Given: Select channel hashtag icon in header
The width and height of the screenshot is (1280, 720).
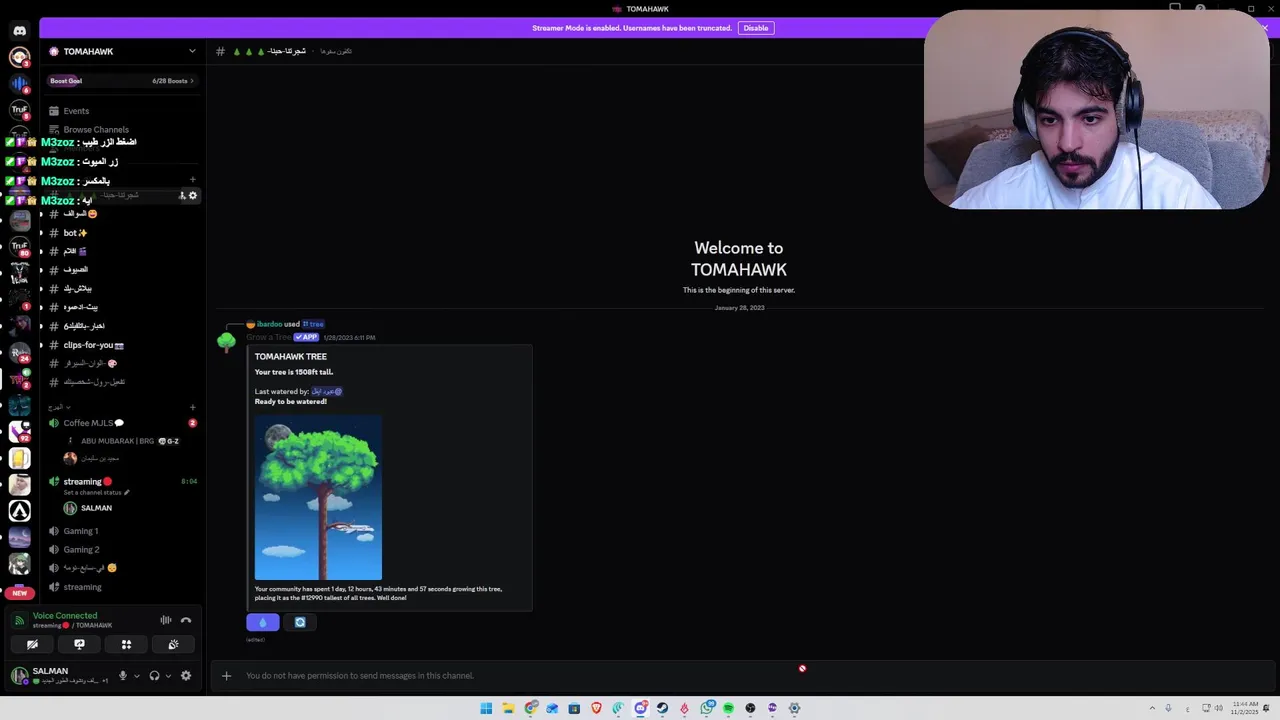Looking at the screenshot, I should click(x=221, y=51).
